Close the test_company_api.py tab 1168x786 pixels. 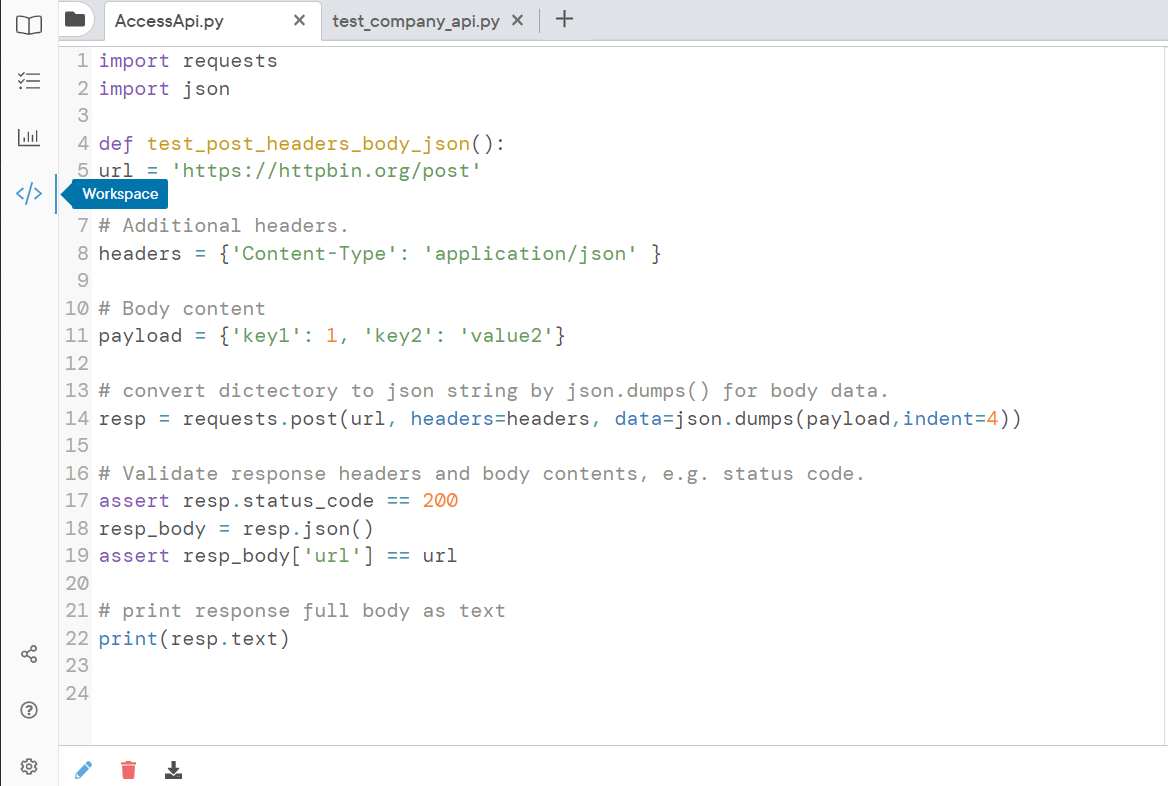pos(517,18)
